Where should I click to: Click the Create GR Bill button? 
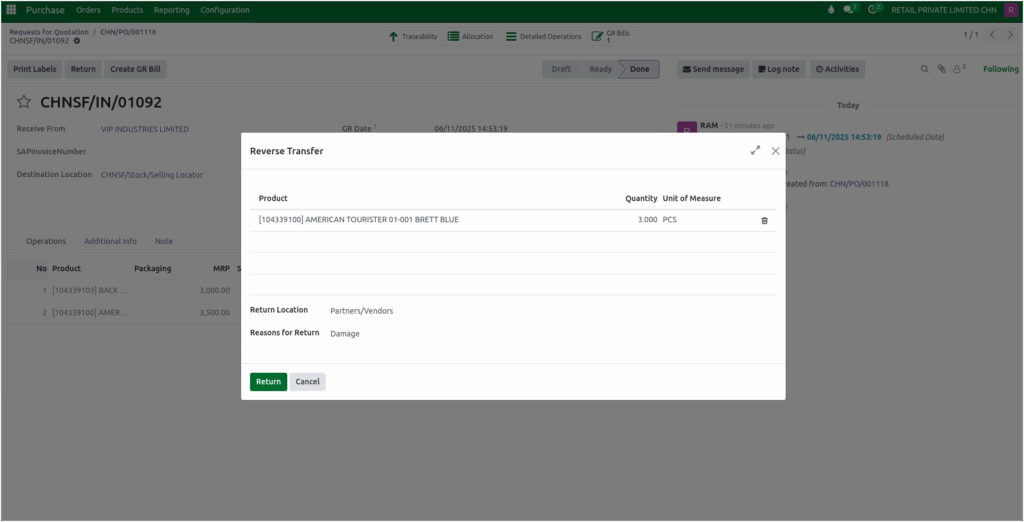pyautogui.click(x=135, y=69)
